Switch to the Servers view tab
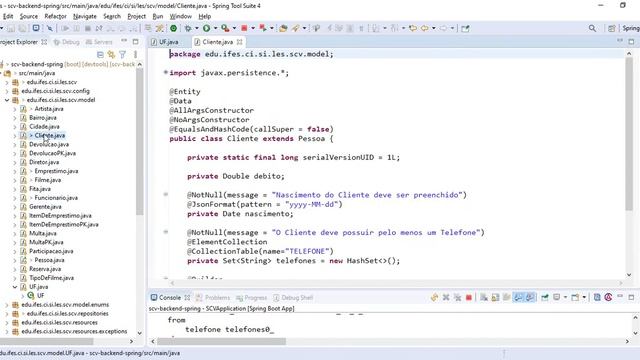The image size is (640, 360). point(99,42)
